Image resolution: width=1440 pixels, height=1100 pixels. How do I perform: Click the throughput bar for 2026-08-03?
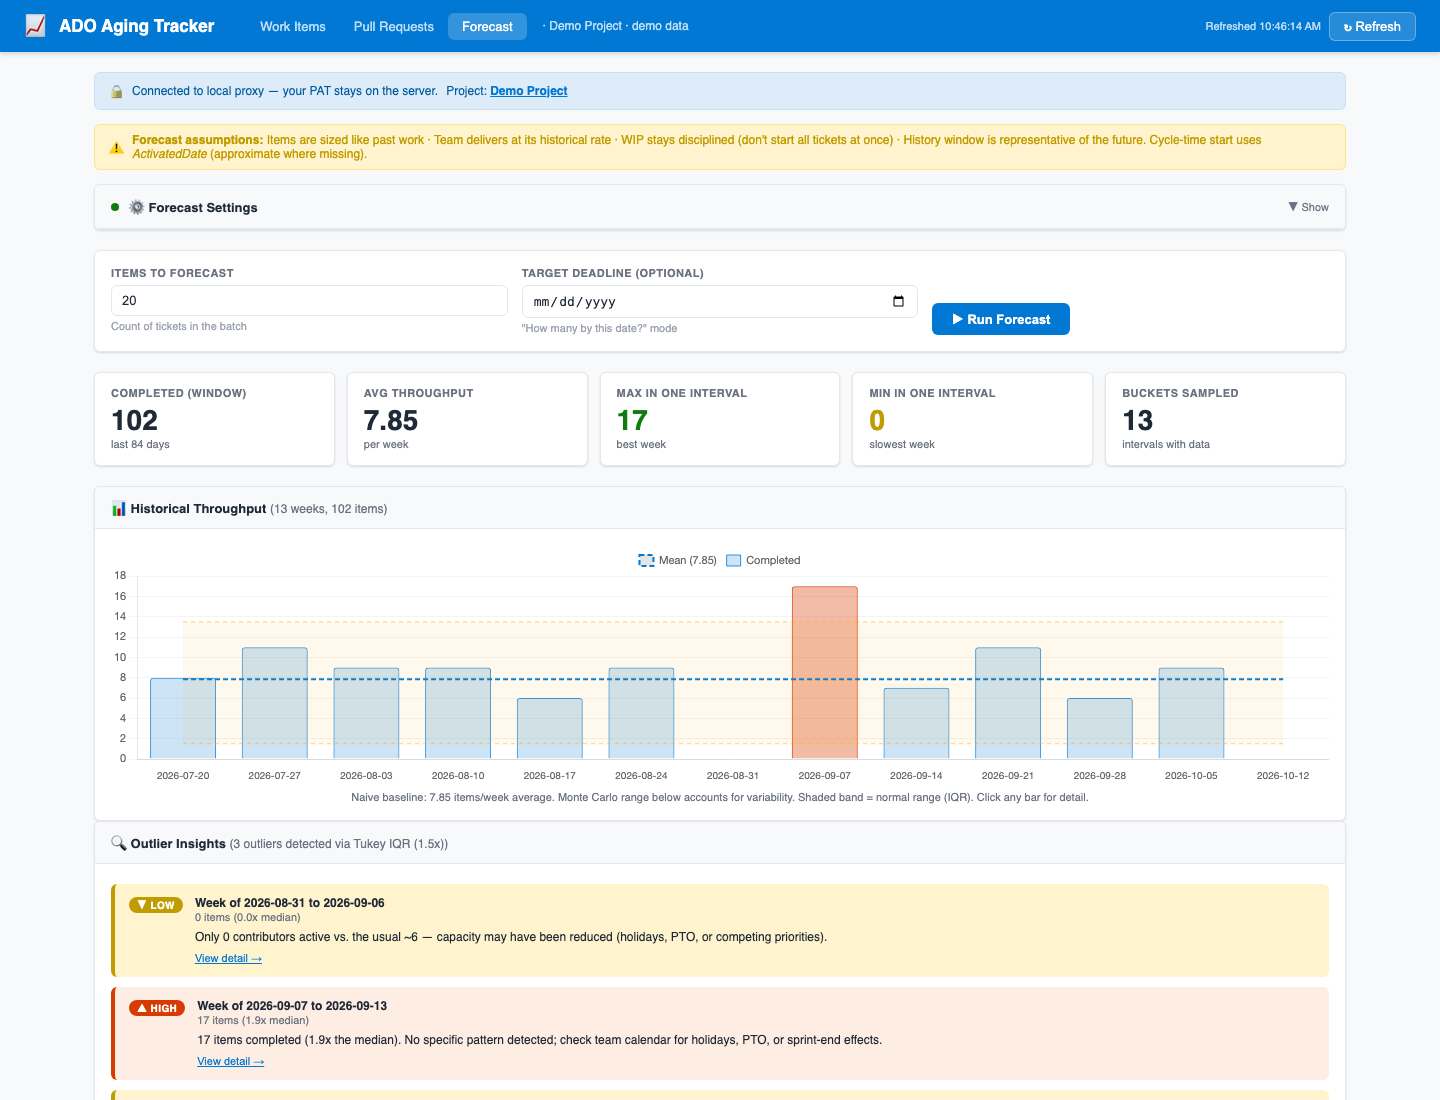click(366, 713)
